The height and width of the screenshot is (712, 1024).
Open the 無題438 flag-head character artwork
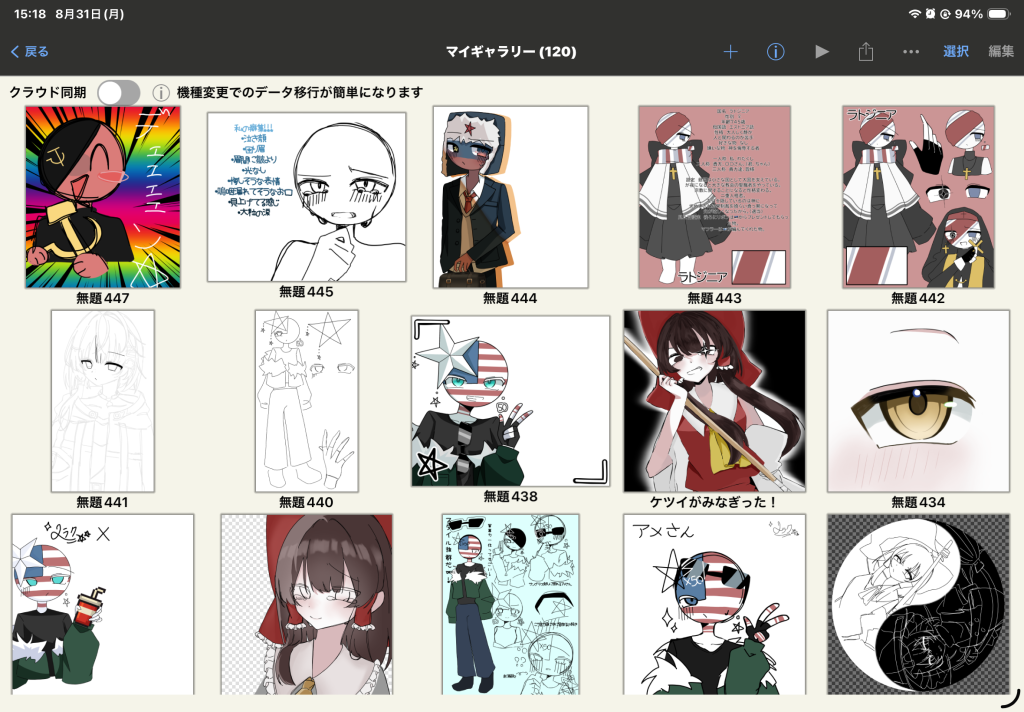[x=510, y=401]
